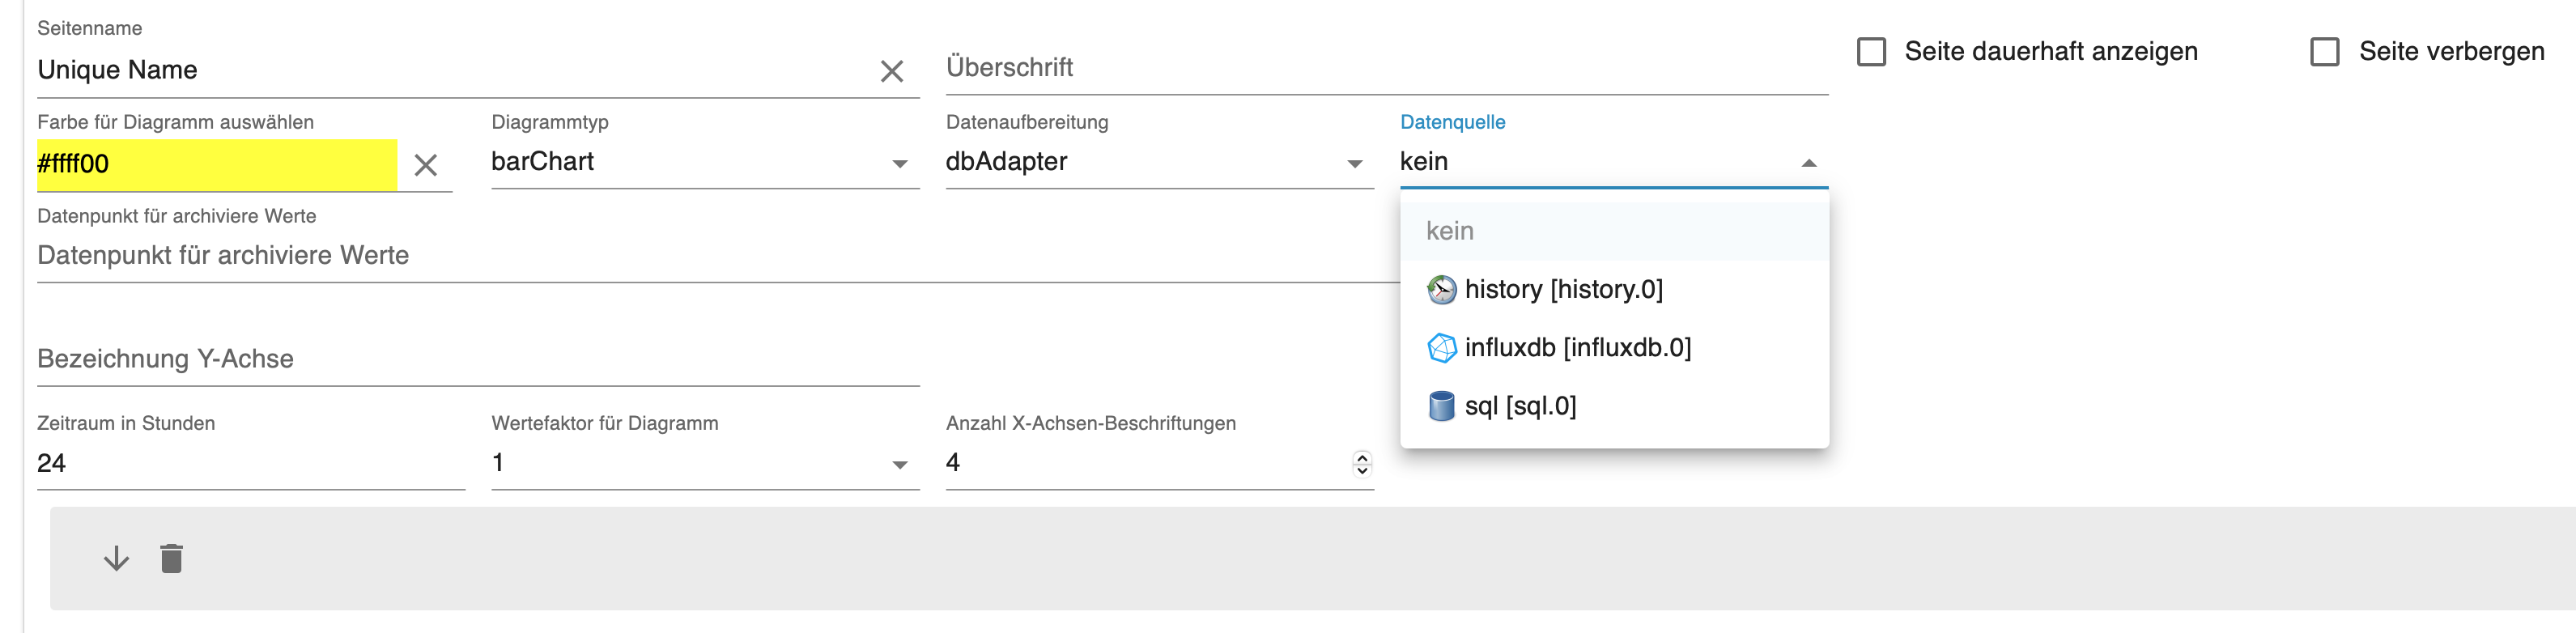Choose sql [sql.0] as data source
This screenshot has width=2576, height=633.
pos(1614,406)
